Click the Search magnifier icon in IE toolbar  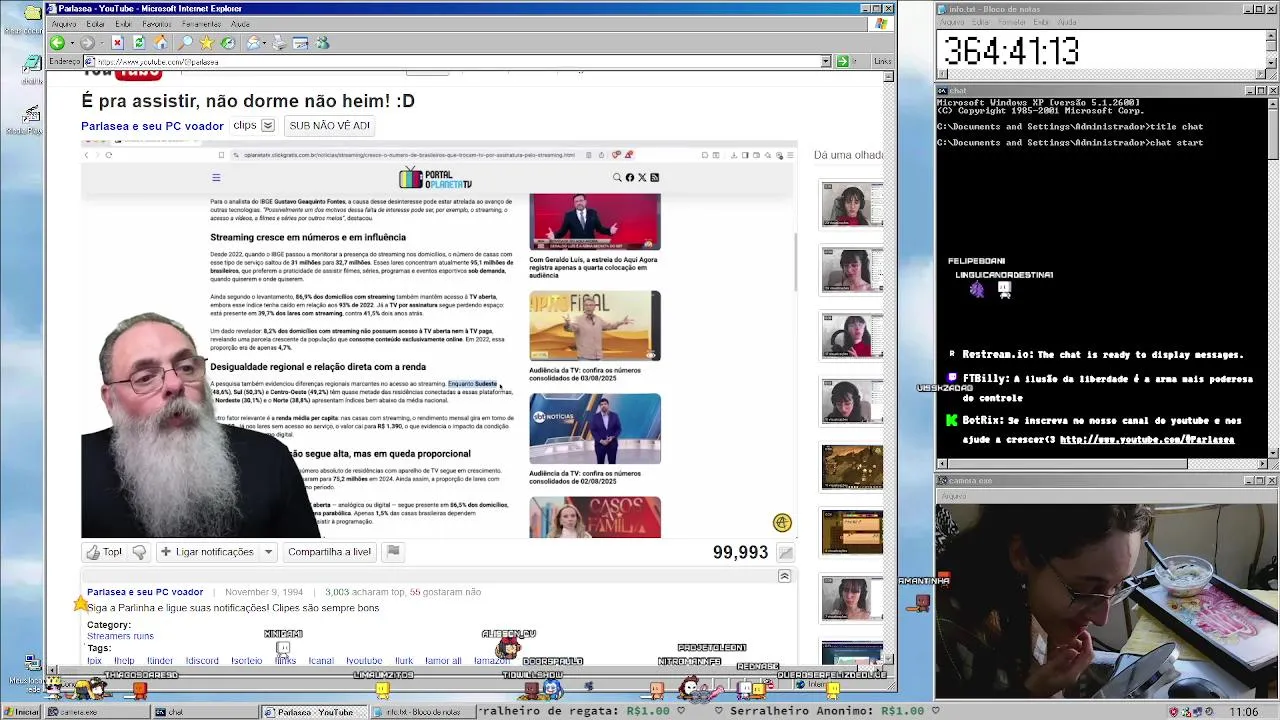click(185, 43)
